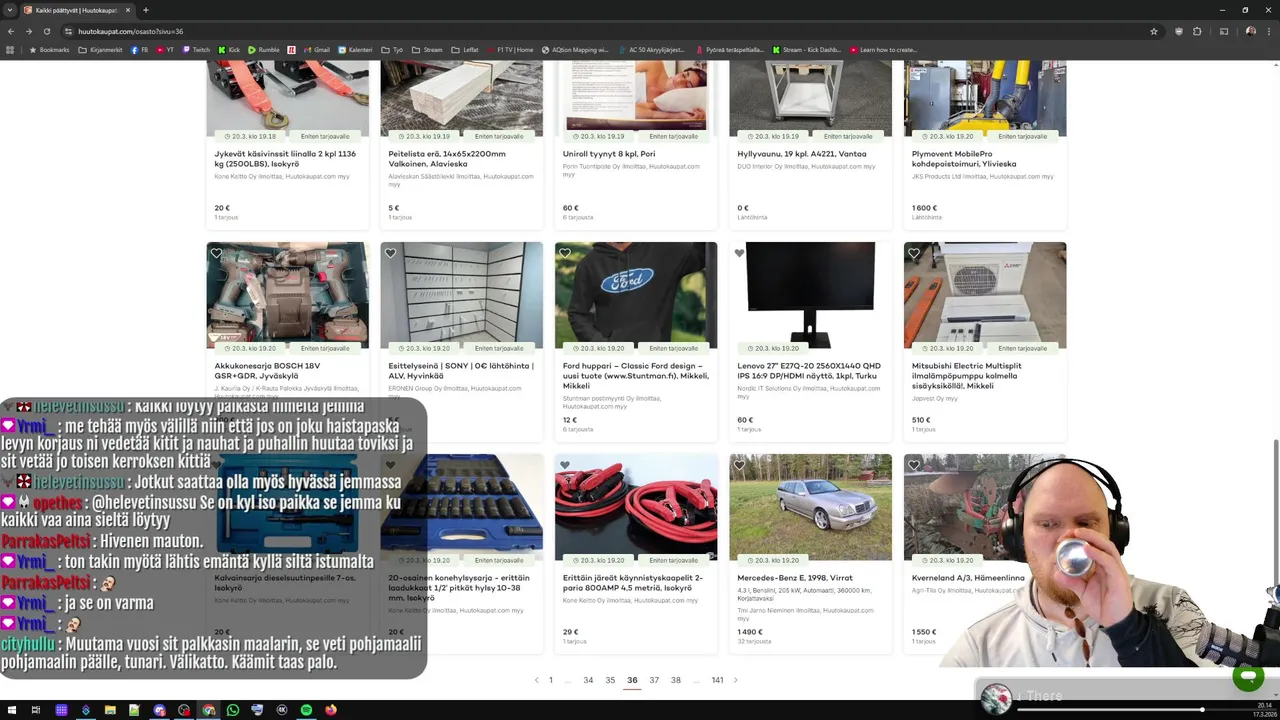Open 4K downloader app on taskbar
The width and height of the screenshot is (1280, 720).
pyautogui.click(x=282, y=710)
